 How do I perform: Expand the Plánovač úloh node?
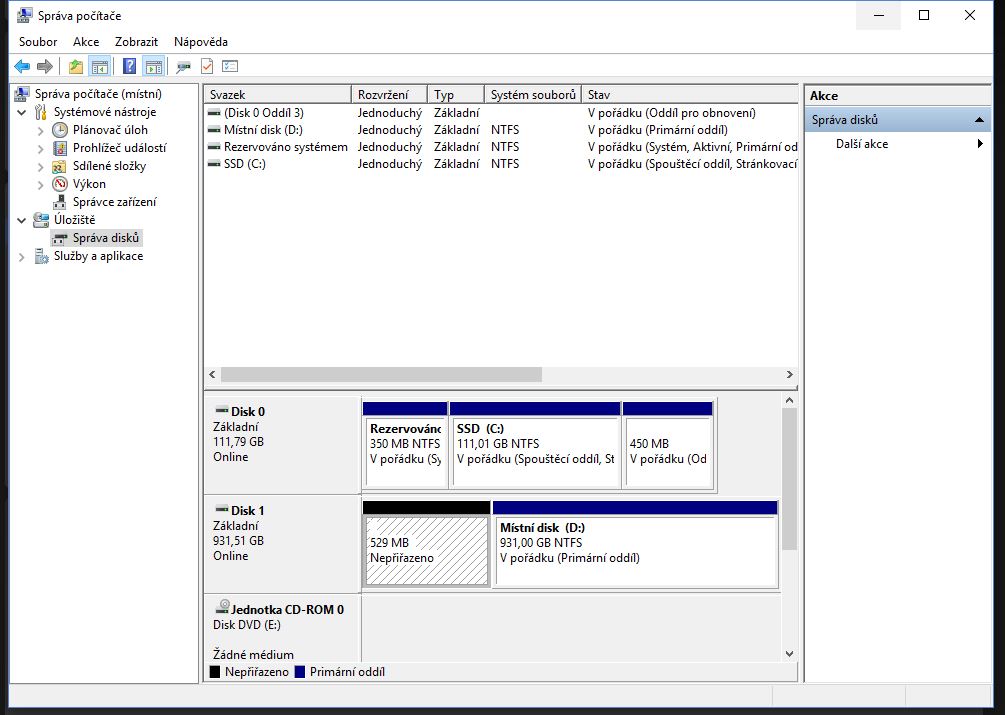tap(41, 130)
